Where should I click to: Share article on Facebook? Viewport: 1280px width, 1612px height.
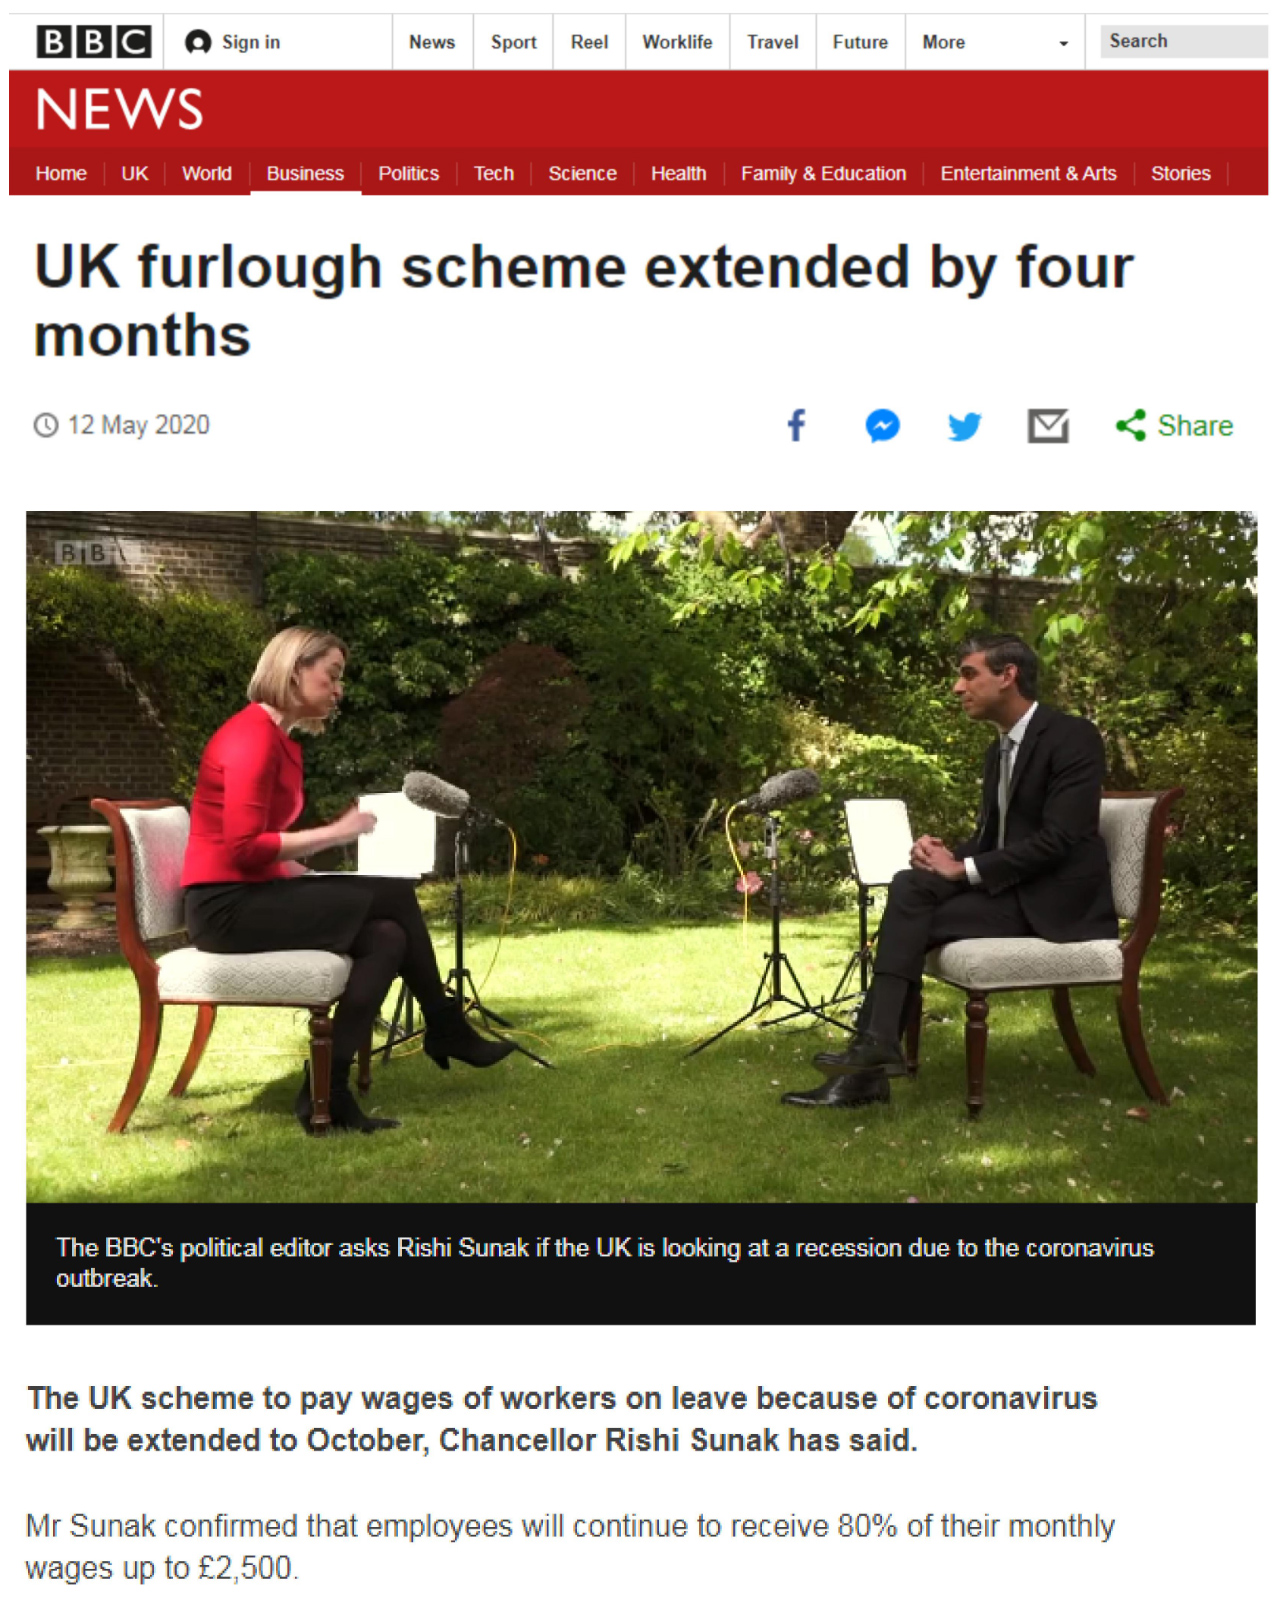796,425
